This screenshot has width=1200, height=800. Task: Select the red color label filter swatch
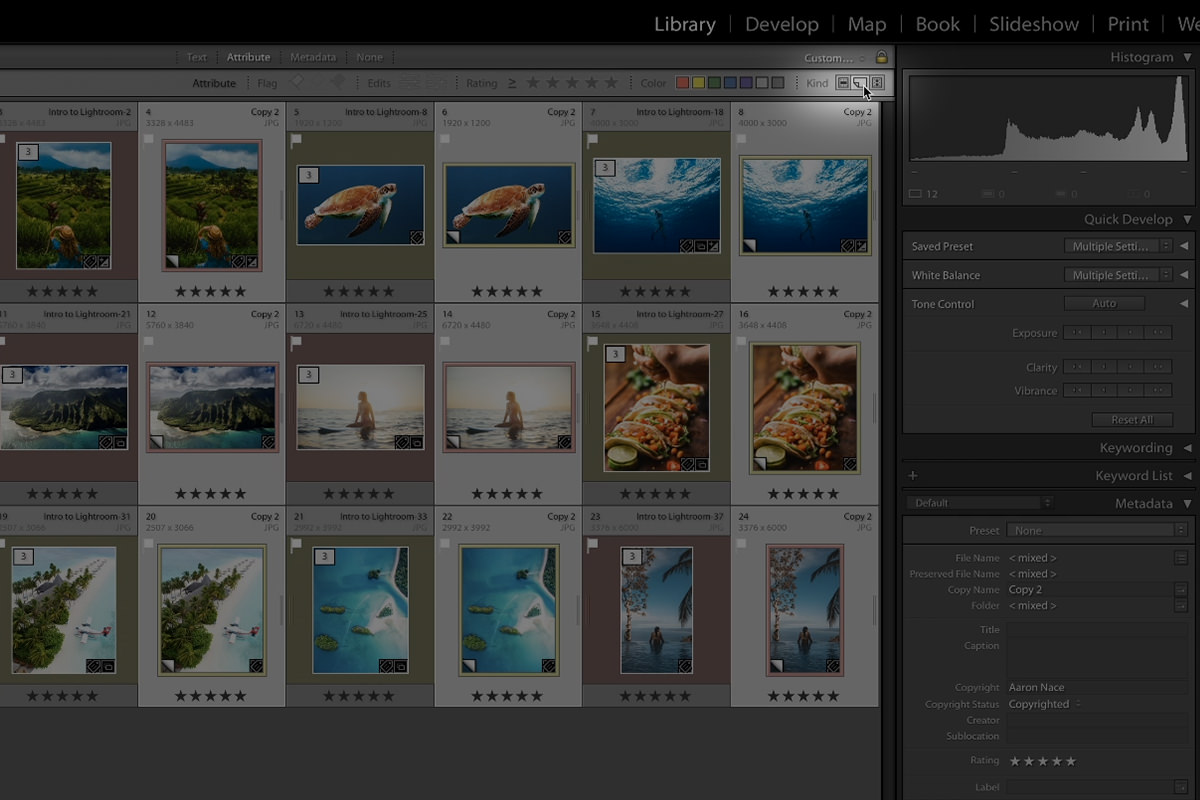pos(683,83)
